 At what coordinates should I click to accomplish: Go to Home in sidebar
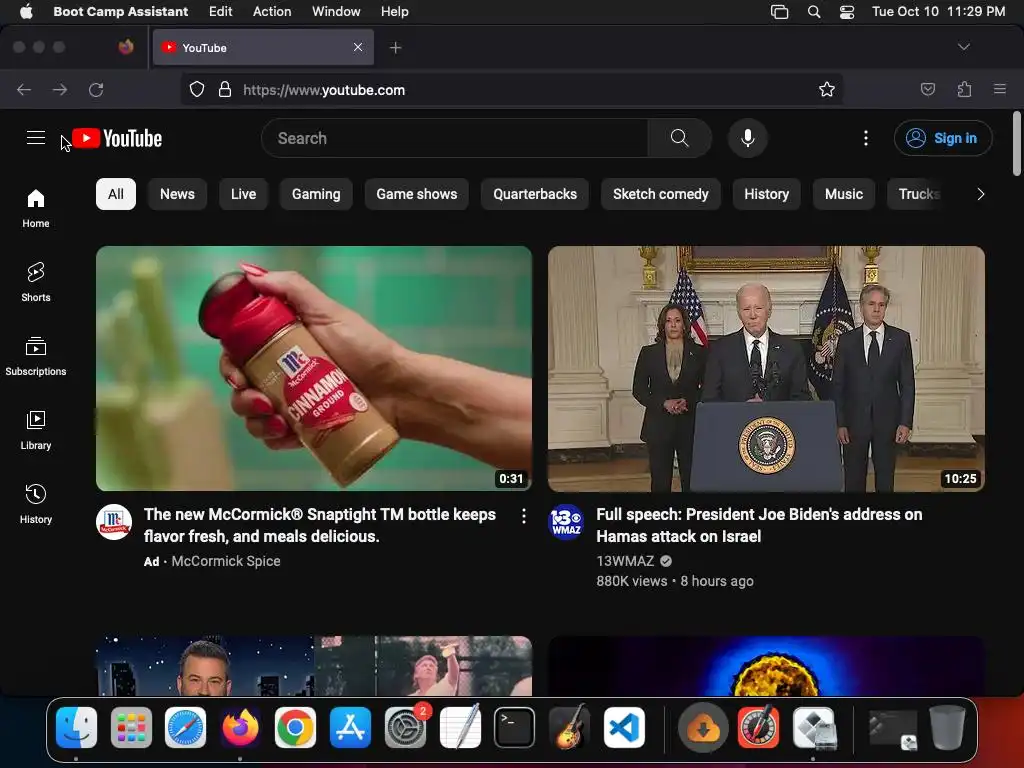click(x=36, y=208)
